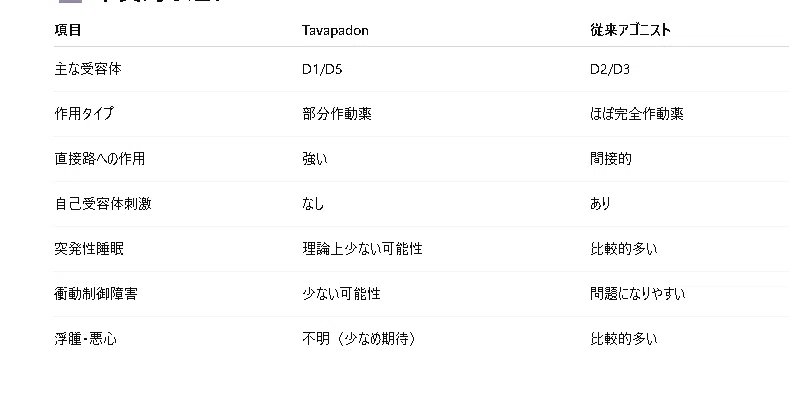Click the D2/D3 cell
789x399 pixels.
(x=610, y=69)
